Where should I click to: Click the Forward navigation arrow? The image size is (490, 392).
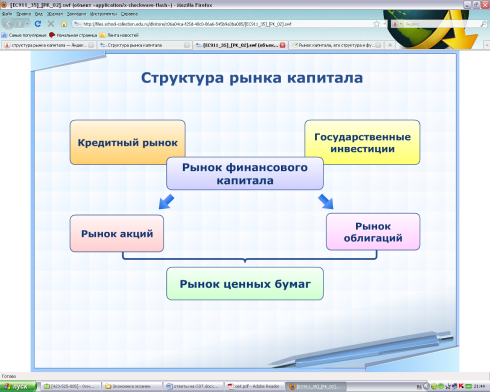(x=20, y=24)
